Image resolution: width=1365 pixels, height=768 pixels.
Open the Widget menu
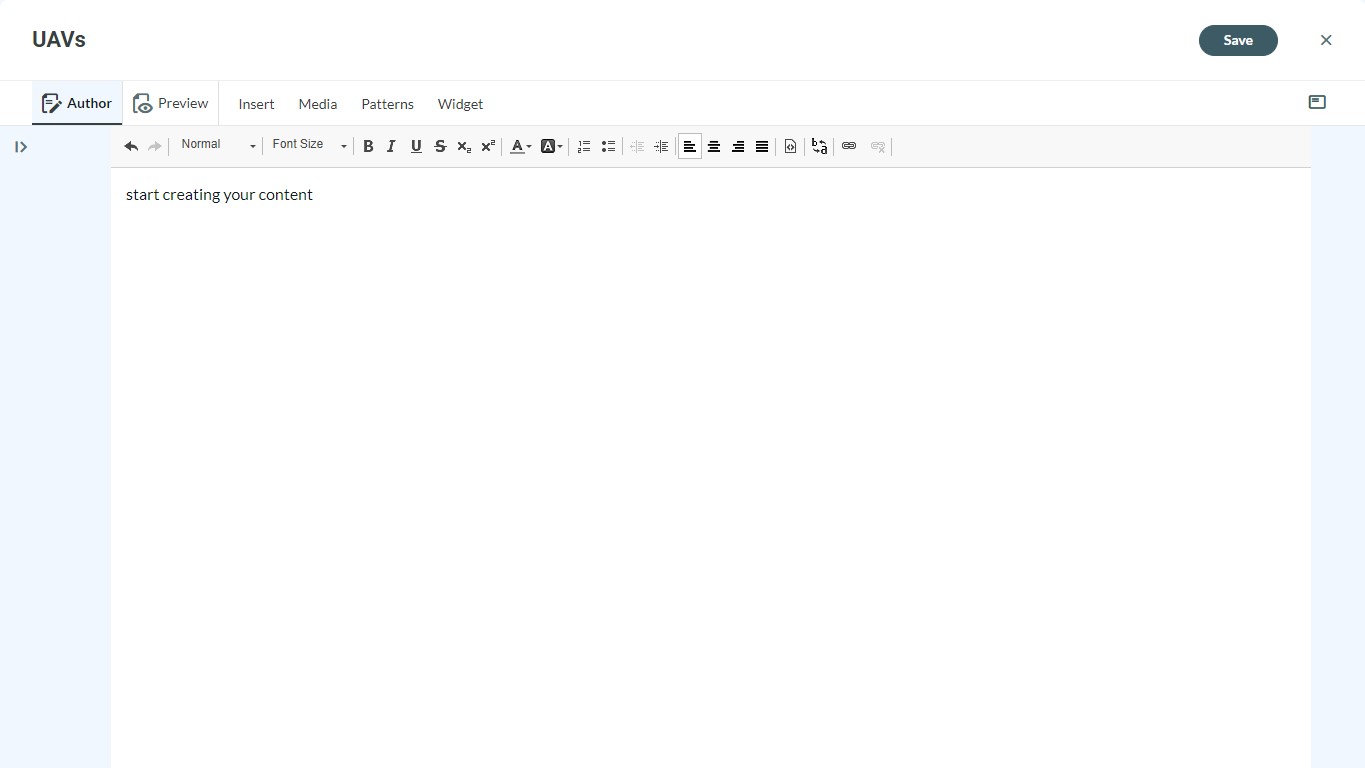click(x=460, y=104)
